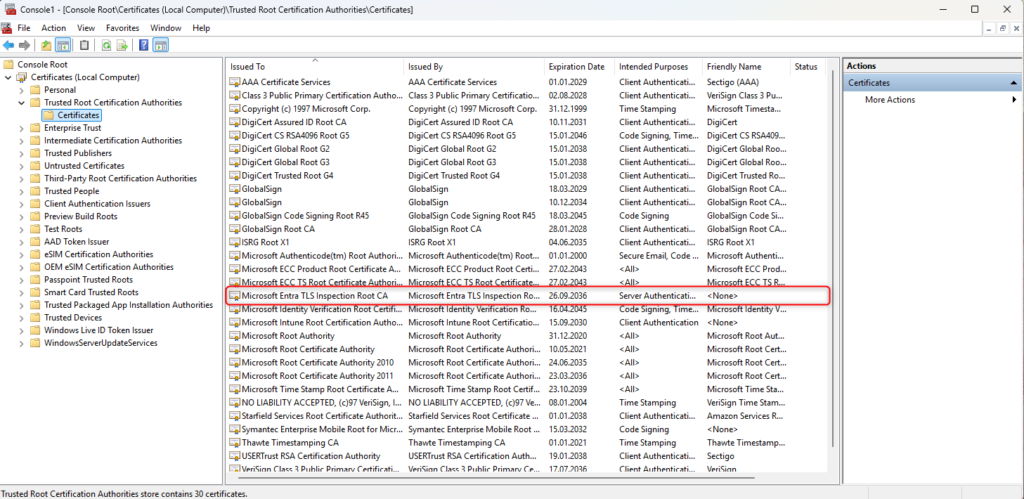
Task: Open More Actions in the Actions pane
Action: 889,100
